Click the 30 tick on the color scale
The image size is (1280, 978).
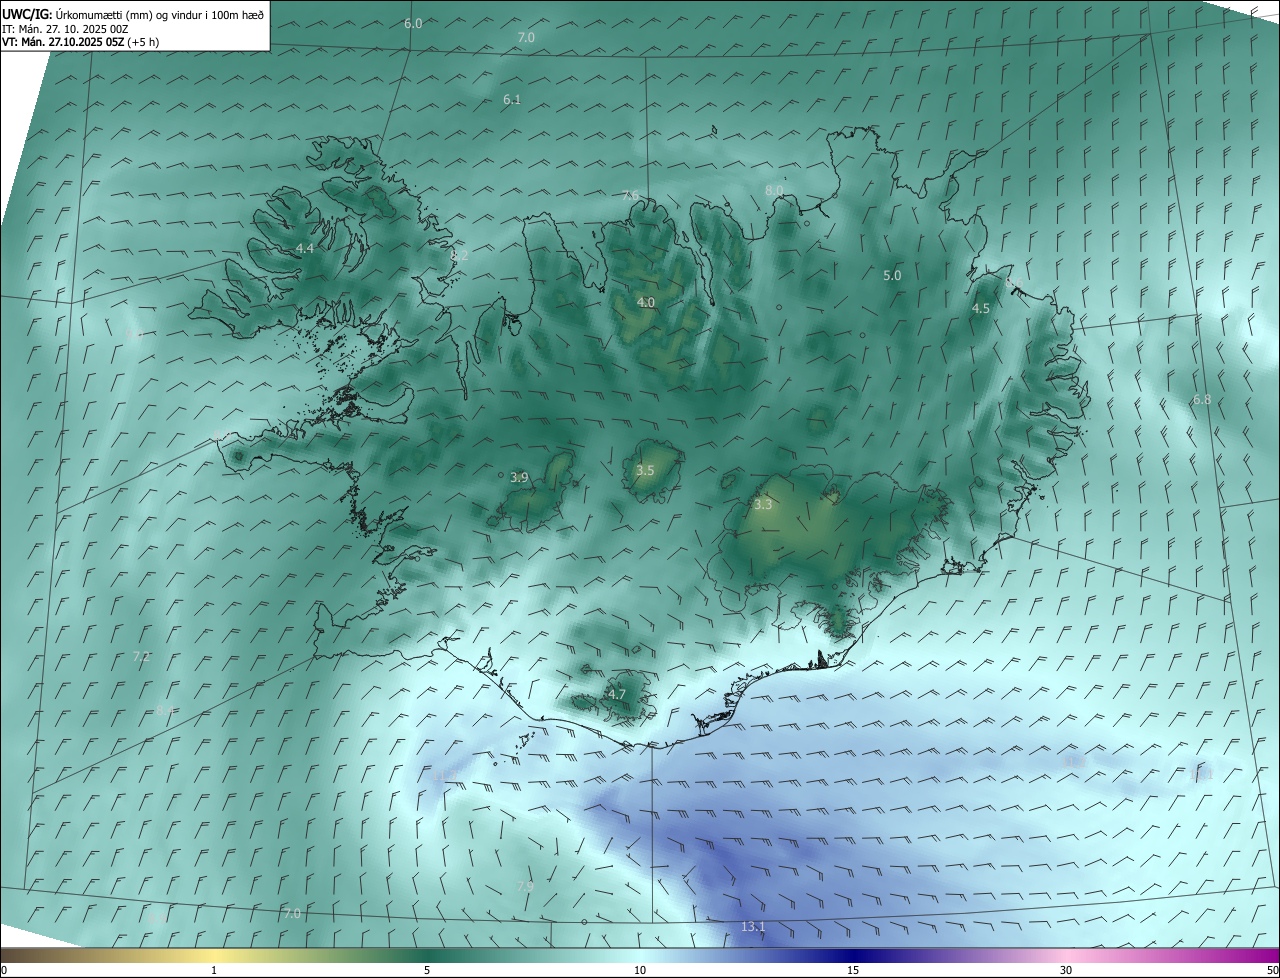point(1066,970)
